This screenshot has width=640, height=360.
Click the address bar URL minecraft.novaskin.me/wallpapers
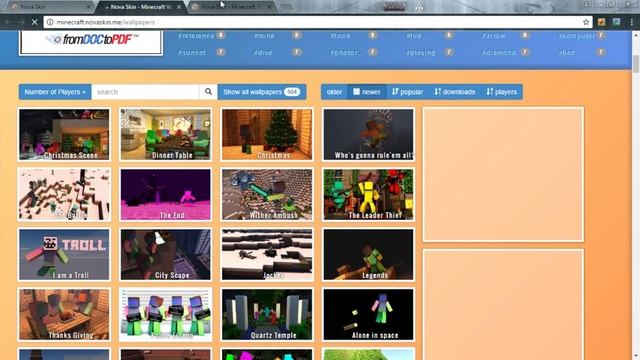click(106, 22)
